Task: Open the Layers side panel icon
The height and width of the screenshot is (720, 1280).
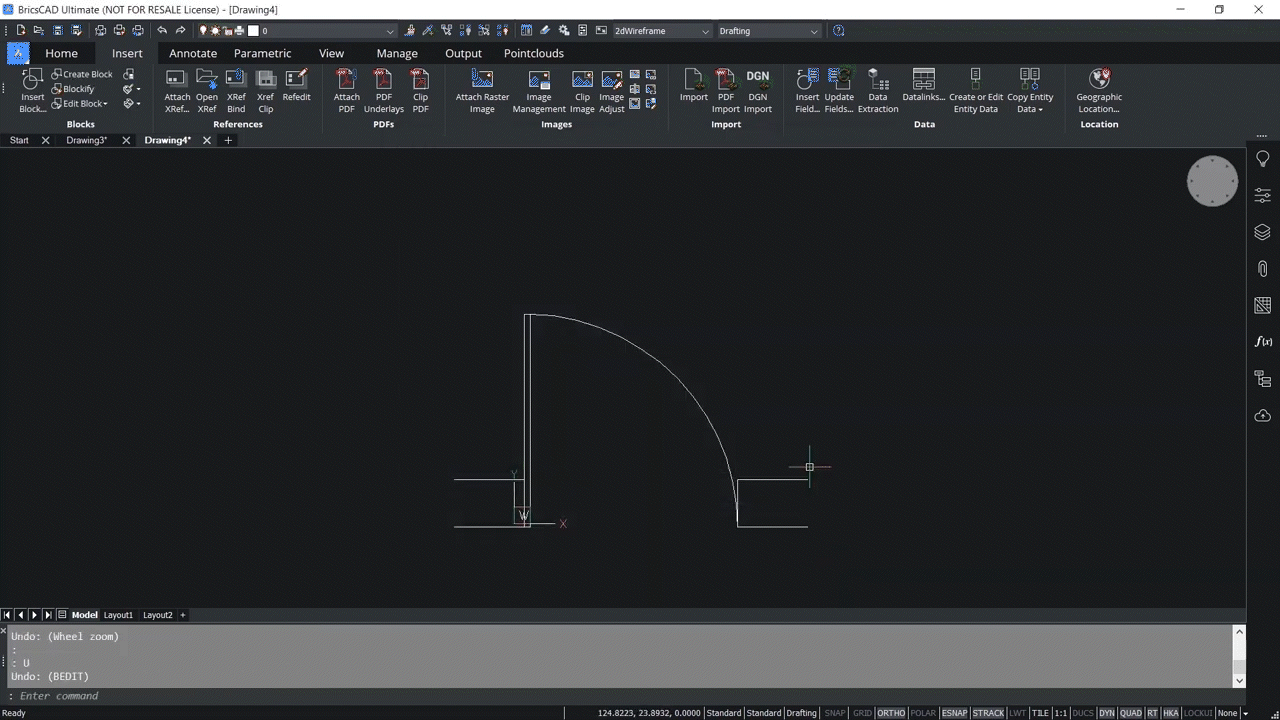Action: (1263, 232)
